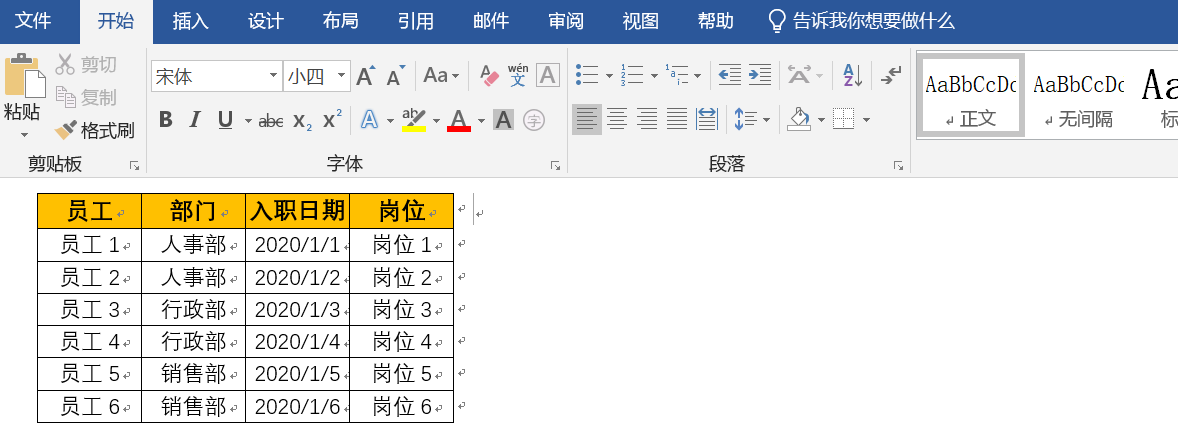Open the highlight color dropdown arrow

pos(436,120)
